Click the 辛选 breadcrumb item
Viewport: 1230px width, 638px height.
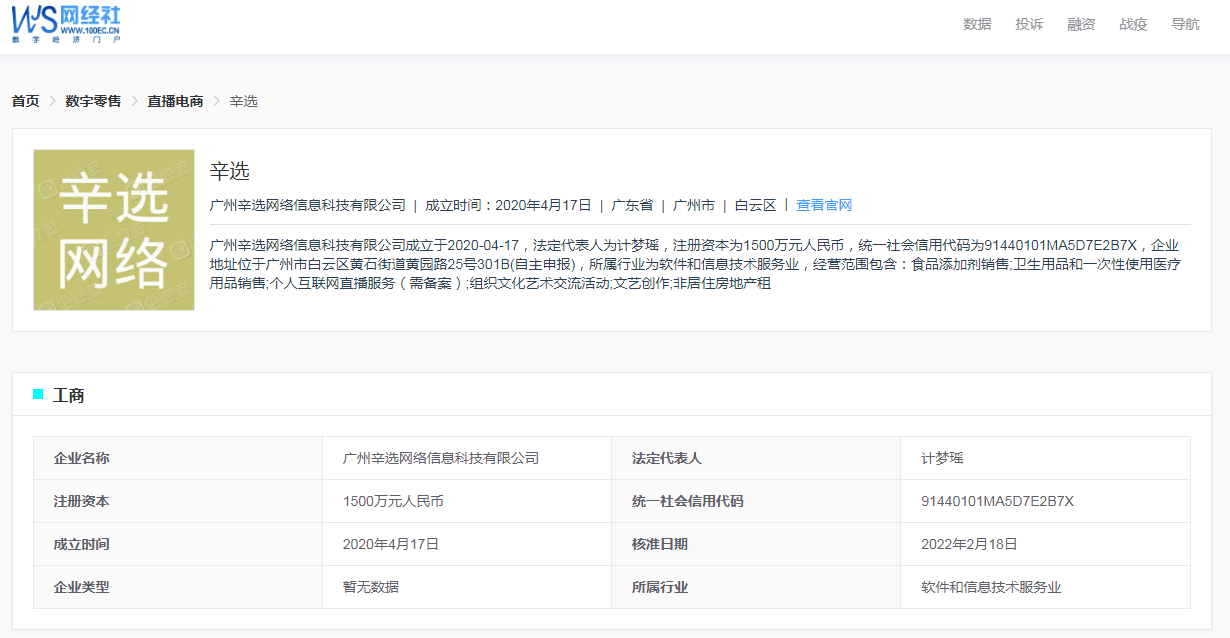pyautogui.click(x=243, y=101)
